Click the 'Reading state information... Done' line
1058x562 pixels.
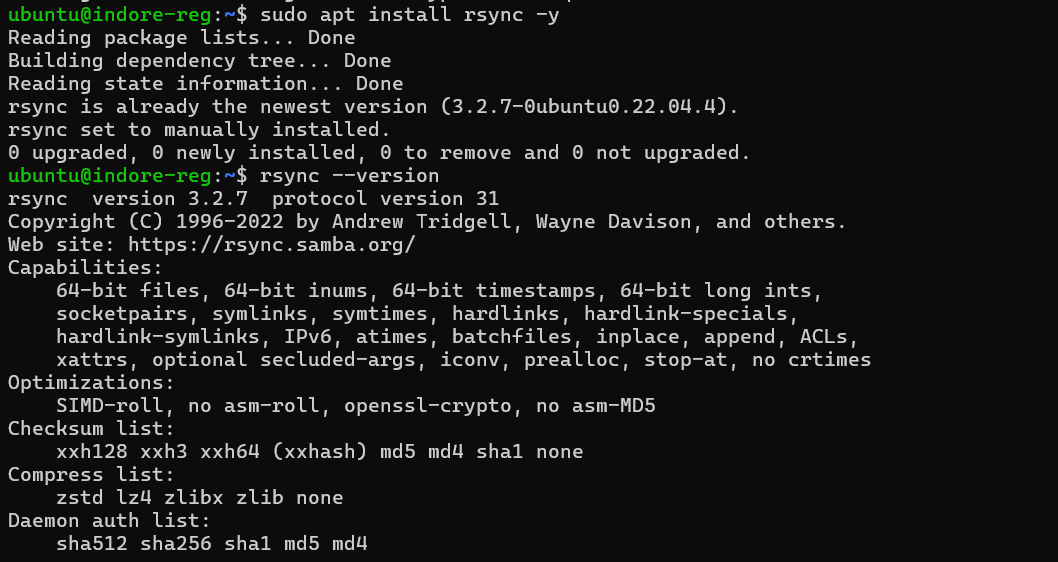pyautogui.click(x=205, y=84)
